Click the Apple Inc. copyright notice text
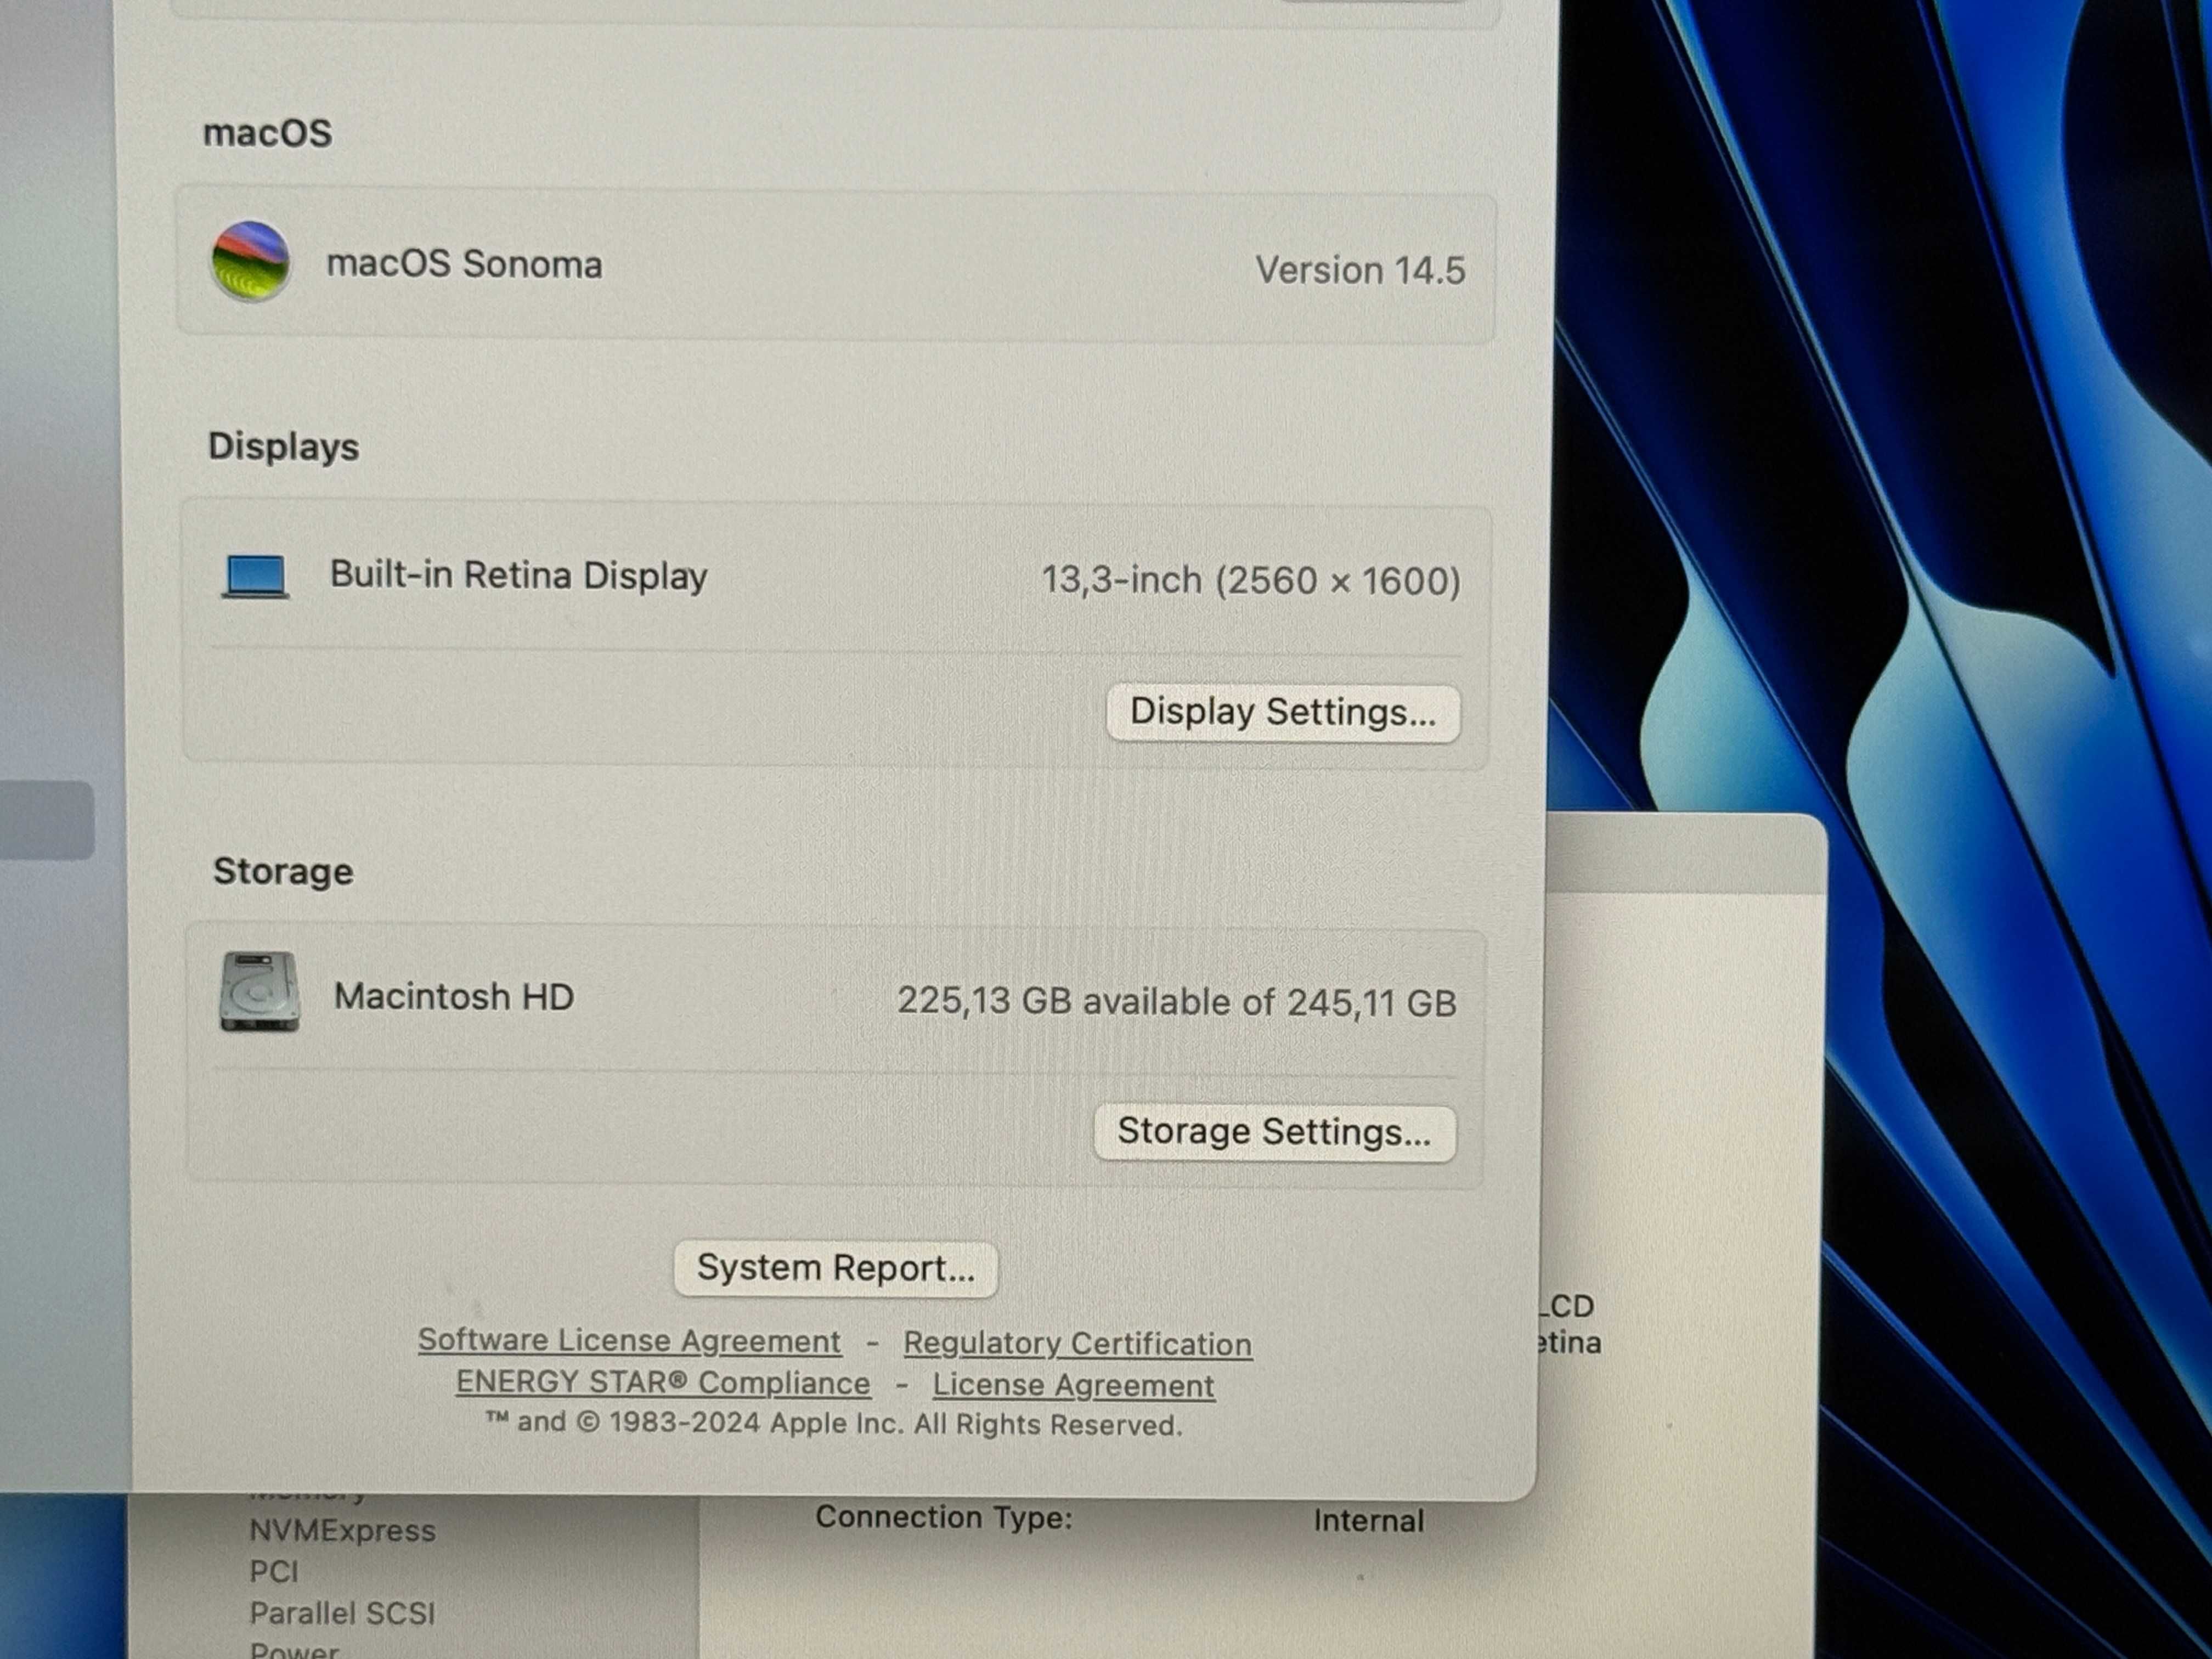This screenshot has height=1659, width=2212. click(x=834, y=1424)
